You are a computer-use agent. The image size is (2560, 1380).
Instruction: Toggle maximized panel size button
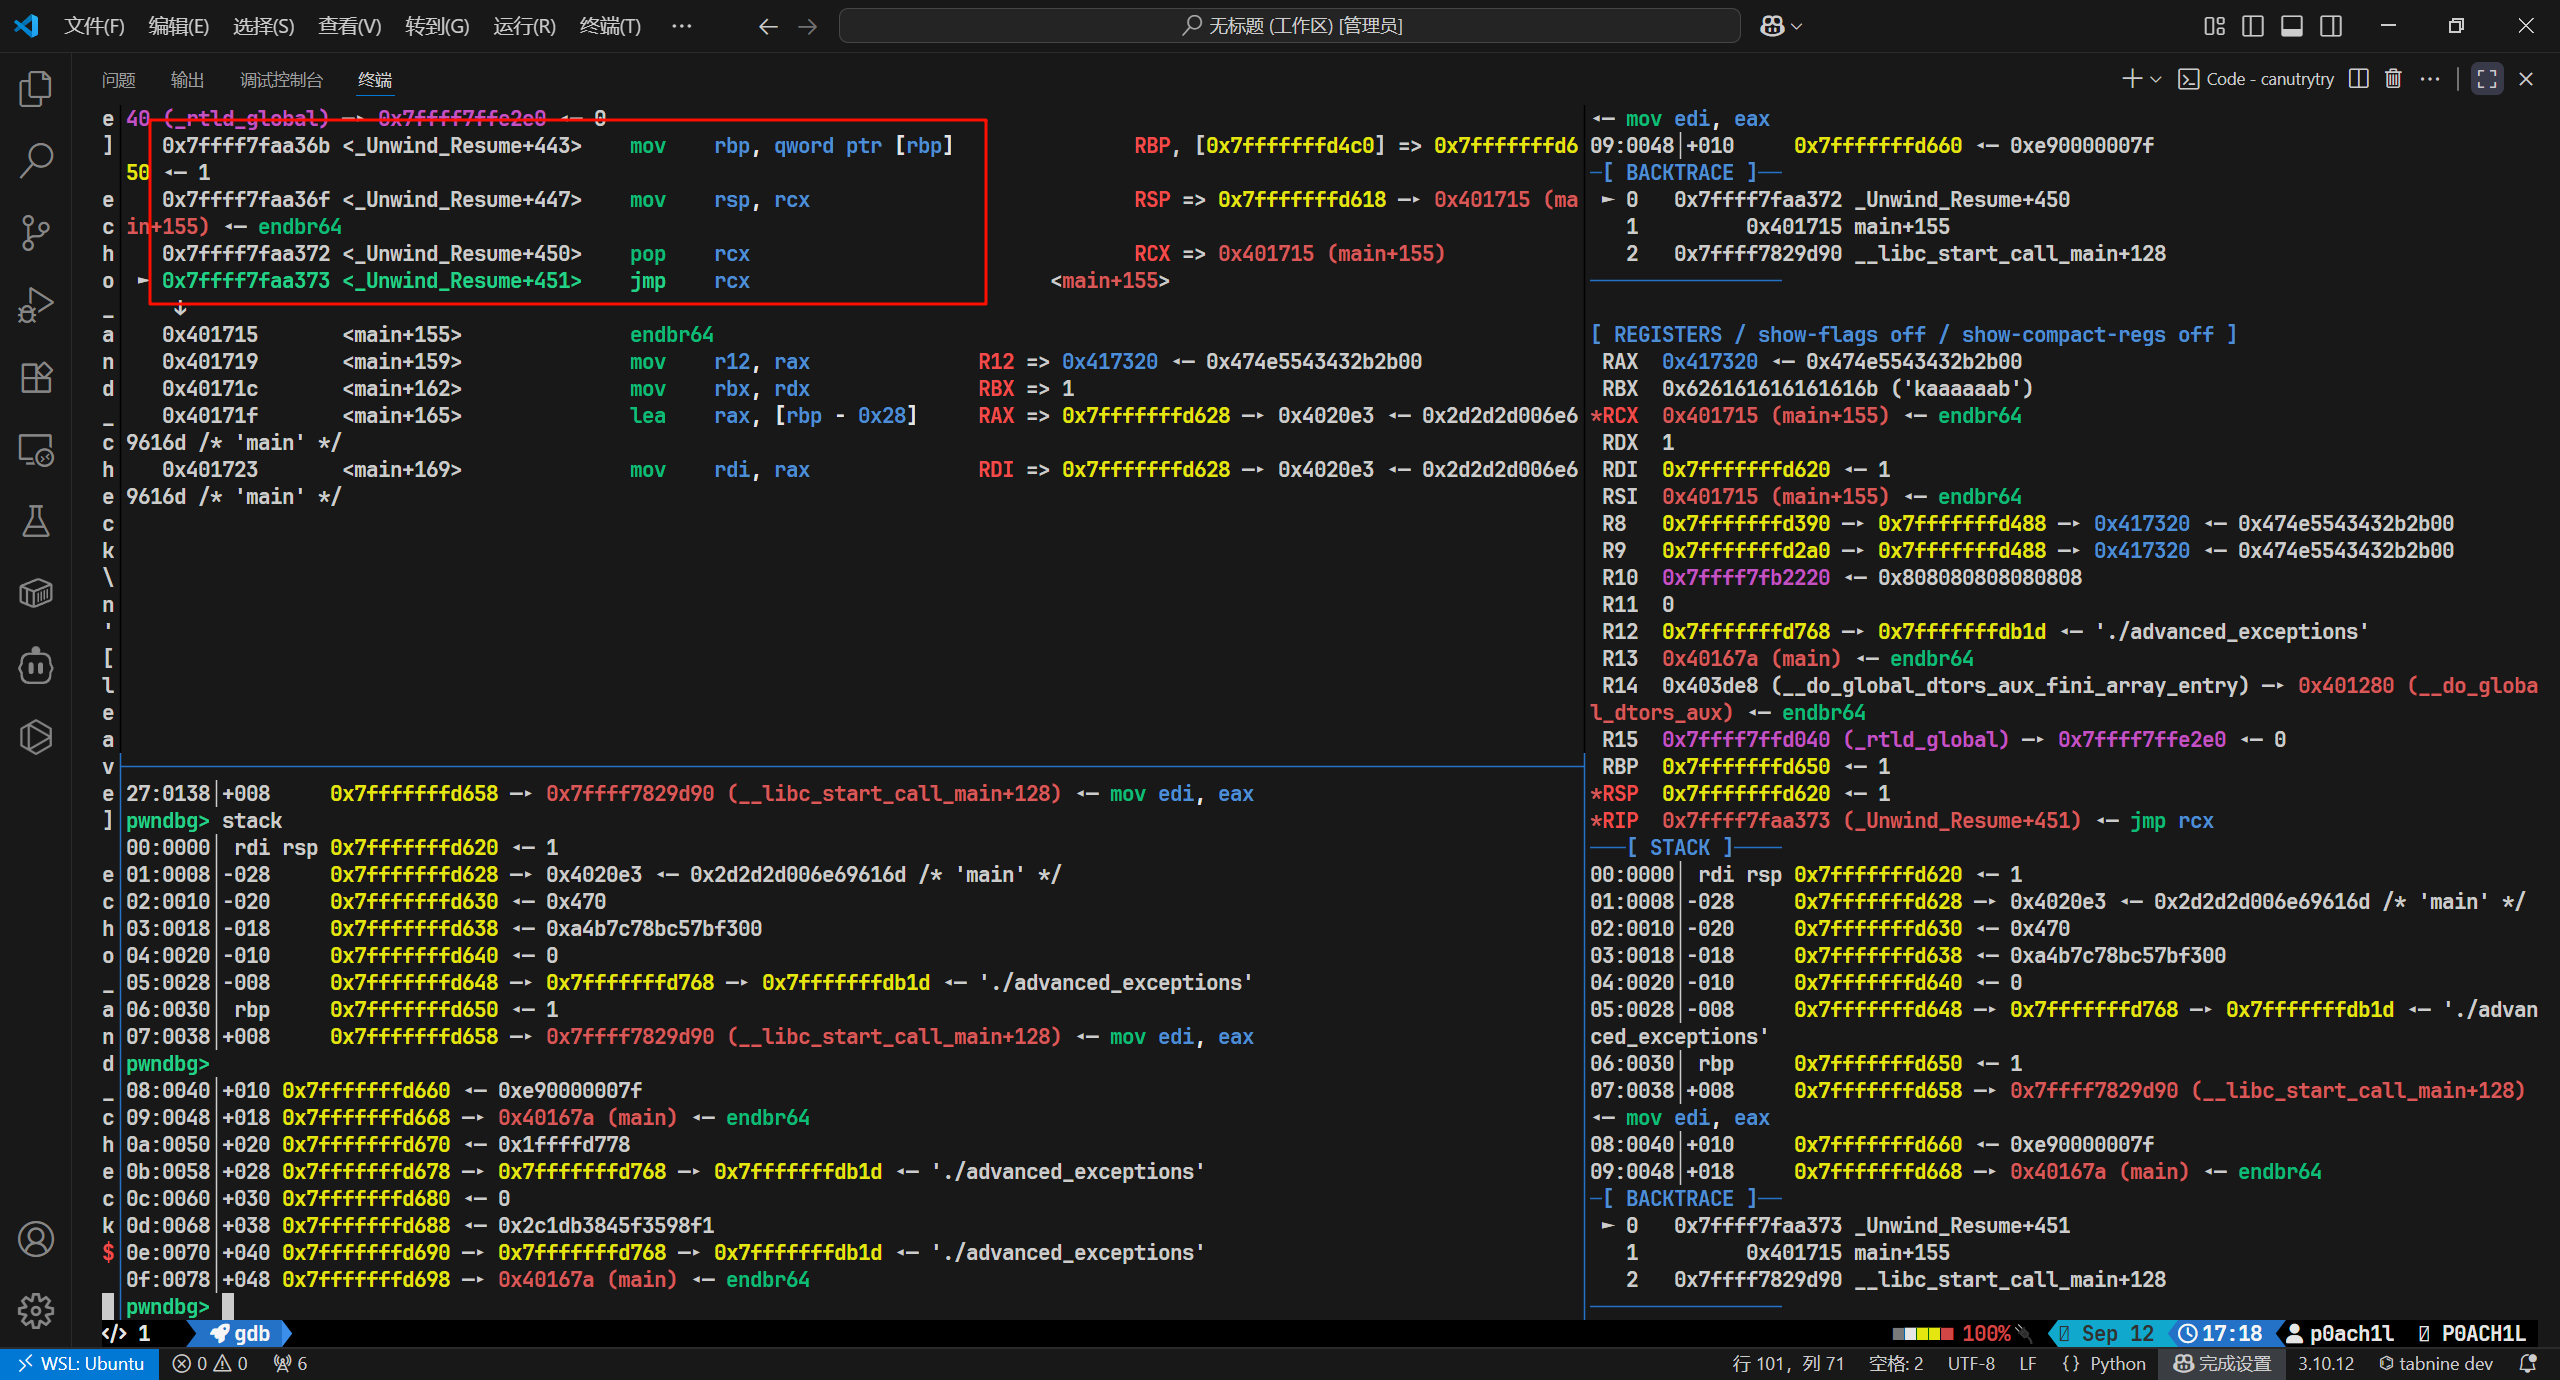[2487, 79]
